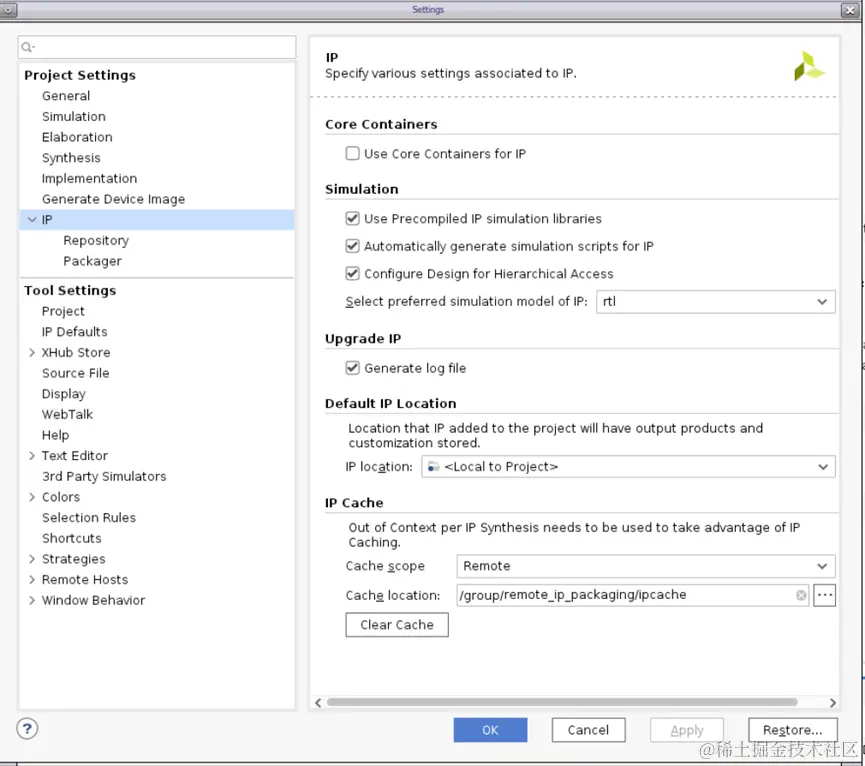This screenshot has width=865, height=766.
Task: Enable Use Core Containers for IP
Action: click(353, 154)
